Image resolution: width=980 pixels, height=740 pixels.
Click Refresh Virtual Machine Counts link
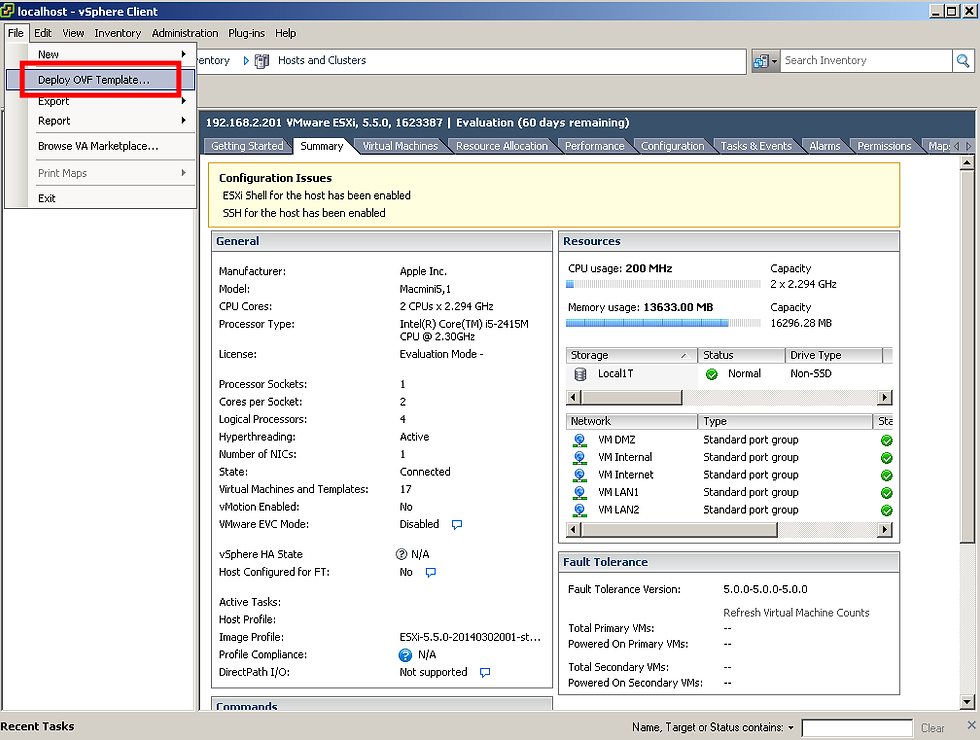pos(796,613)
